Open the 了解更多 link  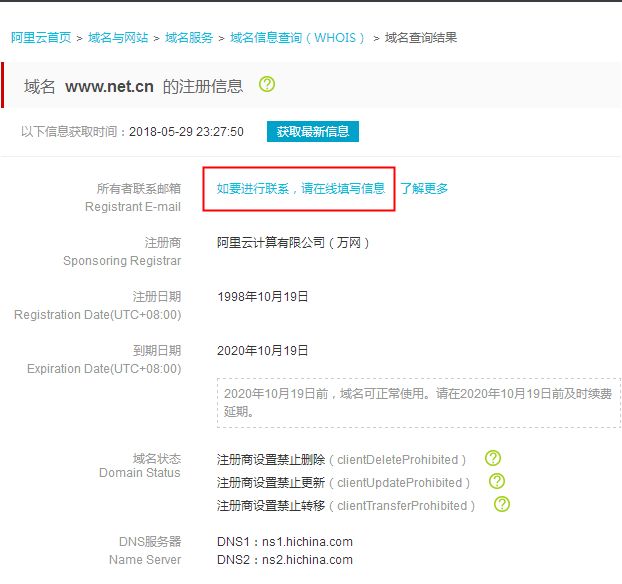click(x=424, y=188)
